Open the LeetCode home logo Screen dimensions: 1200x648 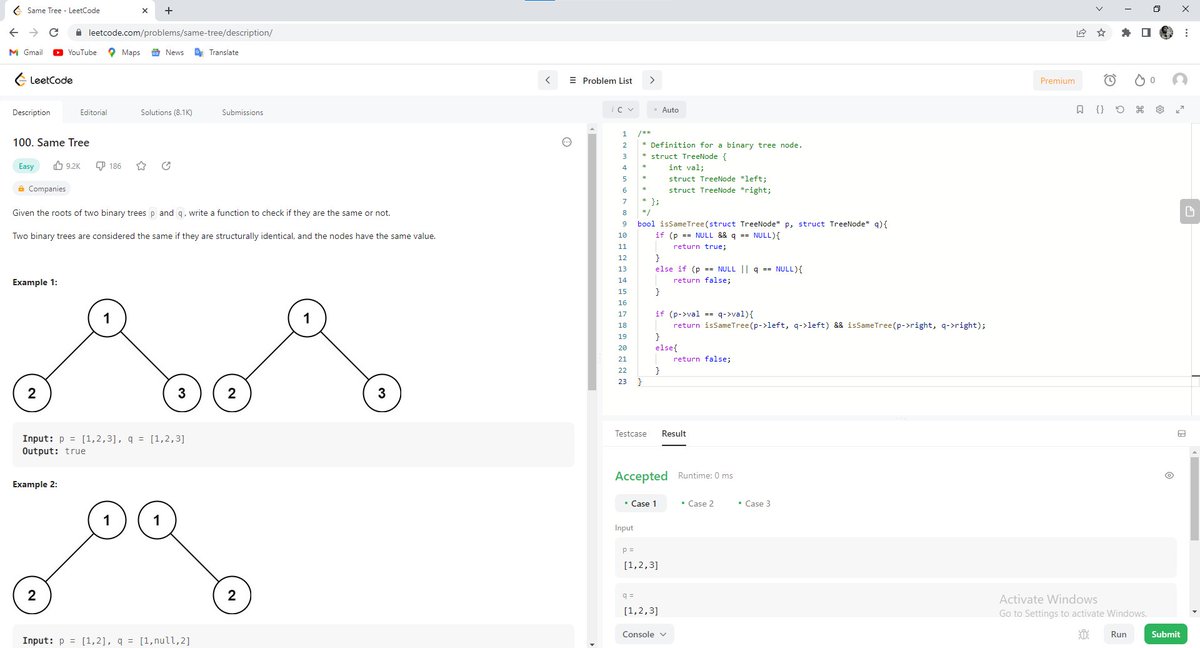(x=43, y=80)
